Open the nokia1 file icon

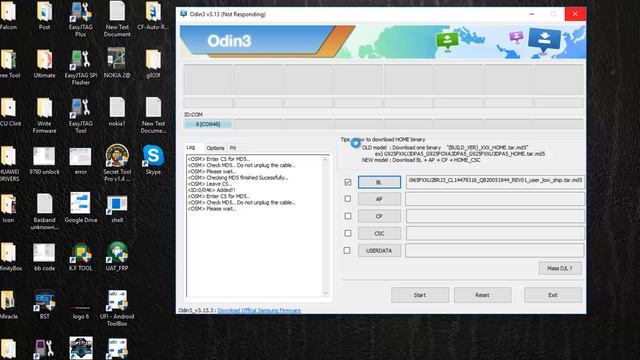coord(117,112)
